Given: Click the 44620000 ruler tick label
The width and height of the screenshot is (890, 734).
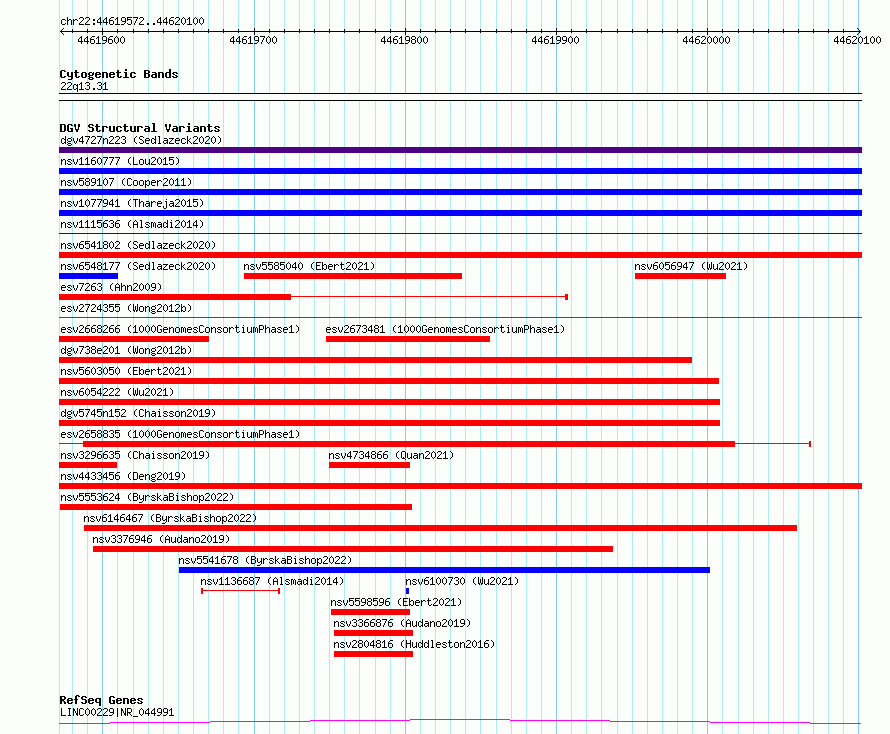Looking at the screenshot, I should click(706, 40).
